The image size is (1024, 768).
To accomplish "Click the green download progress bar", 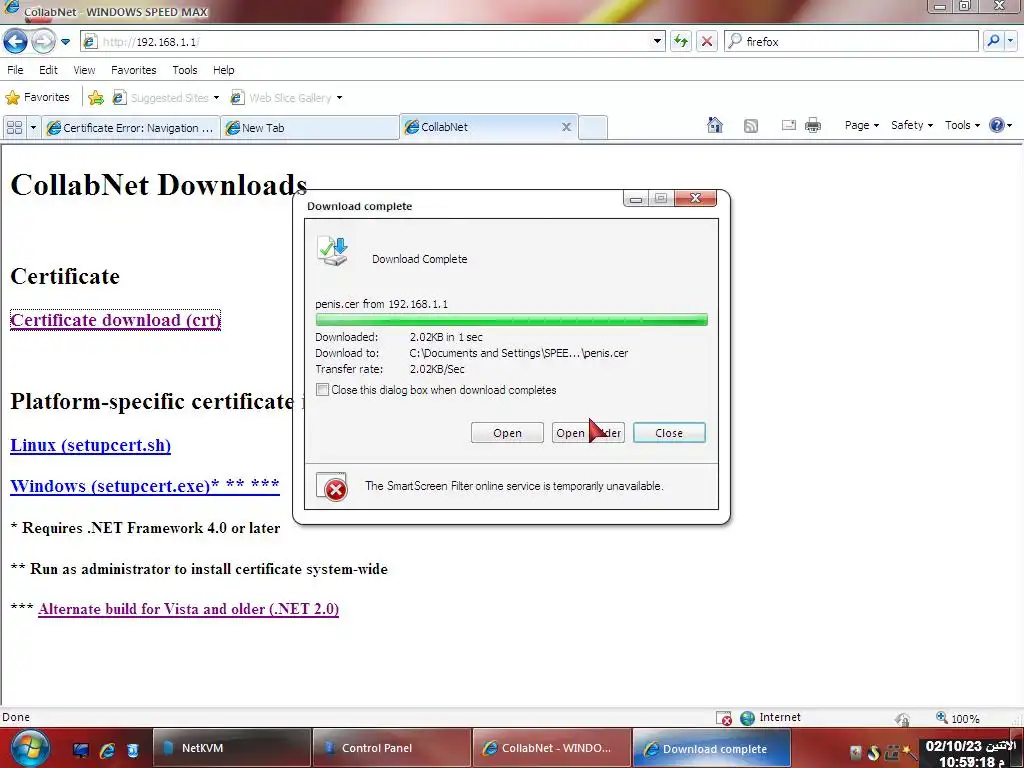I will 511,319.
